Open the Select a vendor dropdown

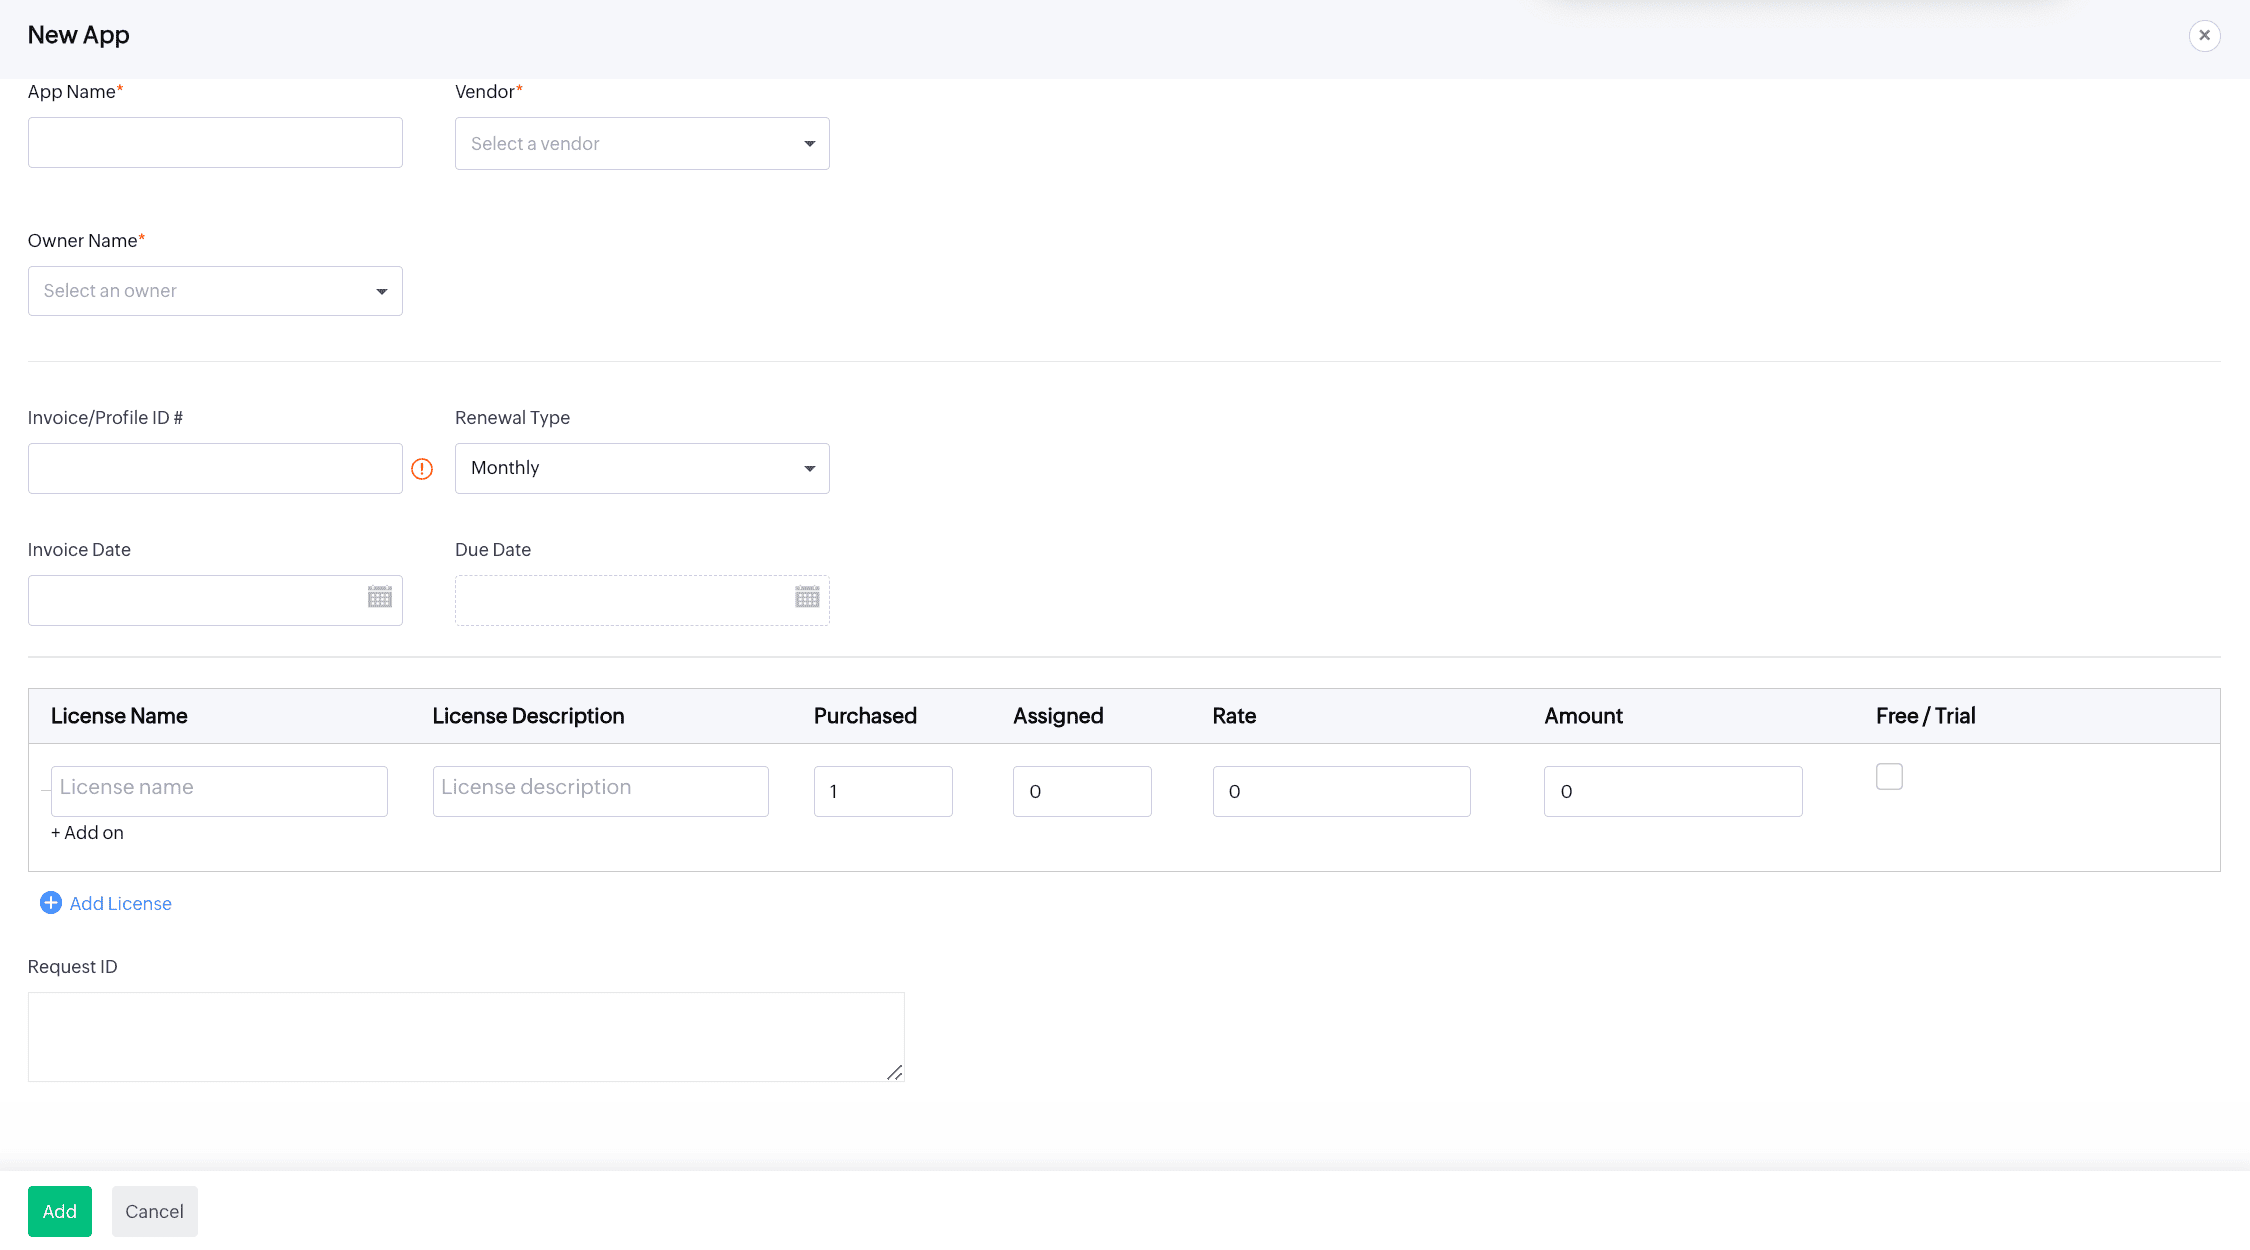click(x=641, y=144)
